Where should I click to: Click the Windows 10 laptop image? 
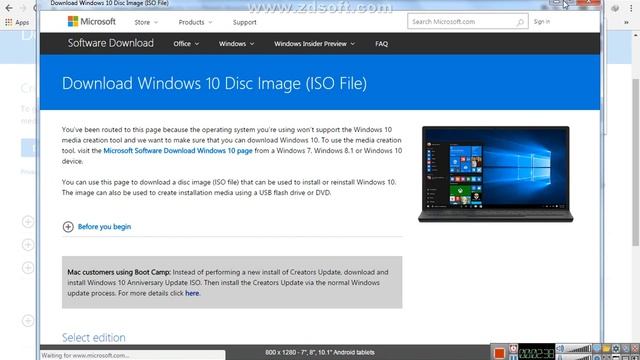click(496, 174)
